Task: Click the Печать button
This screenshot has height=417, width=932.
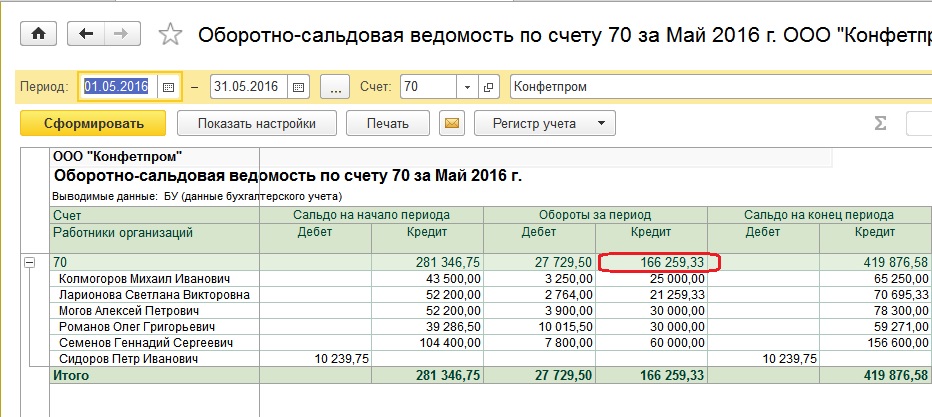Action: (x=388, y=124)
